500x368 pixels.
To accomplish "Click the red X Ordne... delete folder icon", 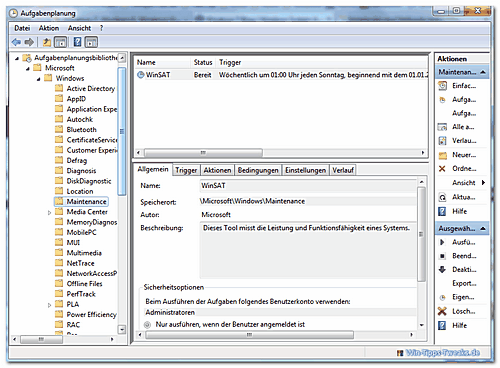I will click(442, 169).
